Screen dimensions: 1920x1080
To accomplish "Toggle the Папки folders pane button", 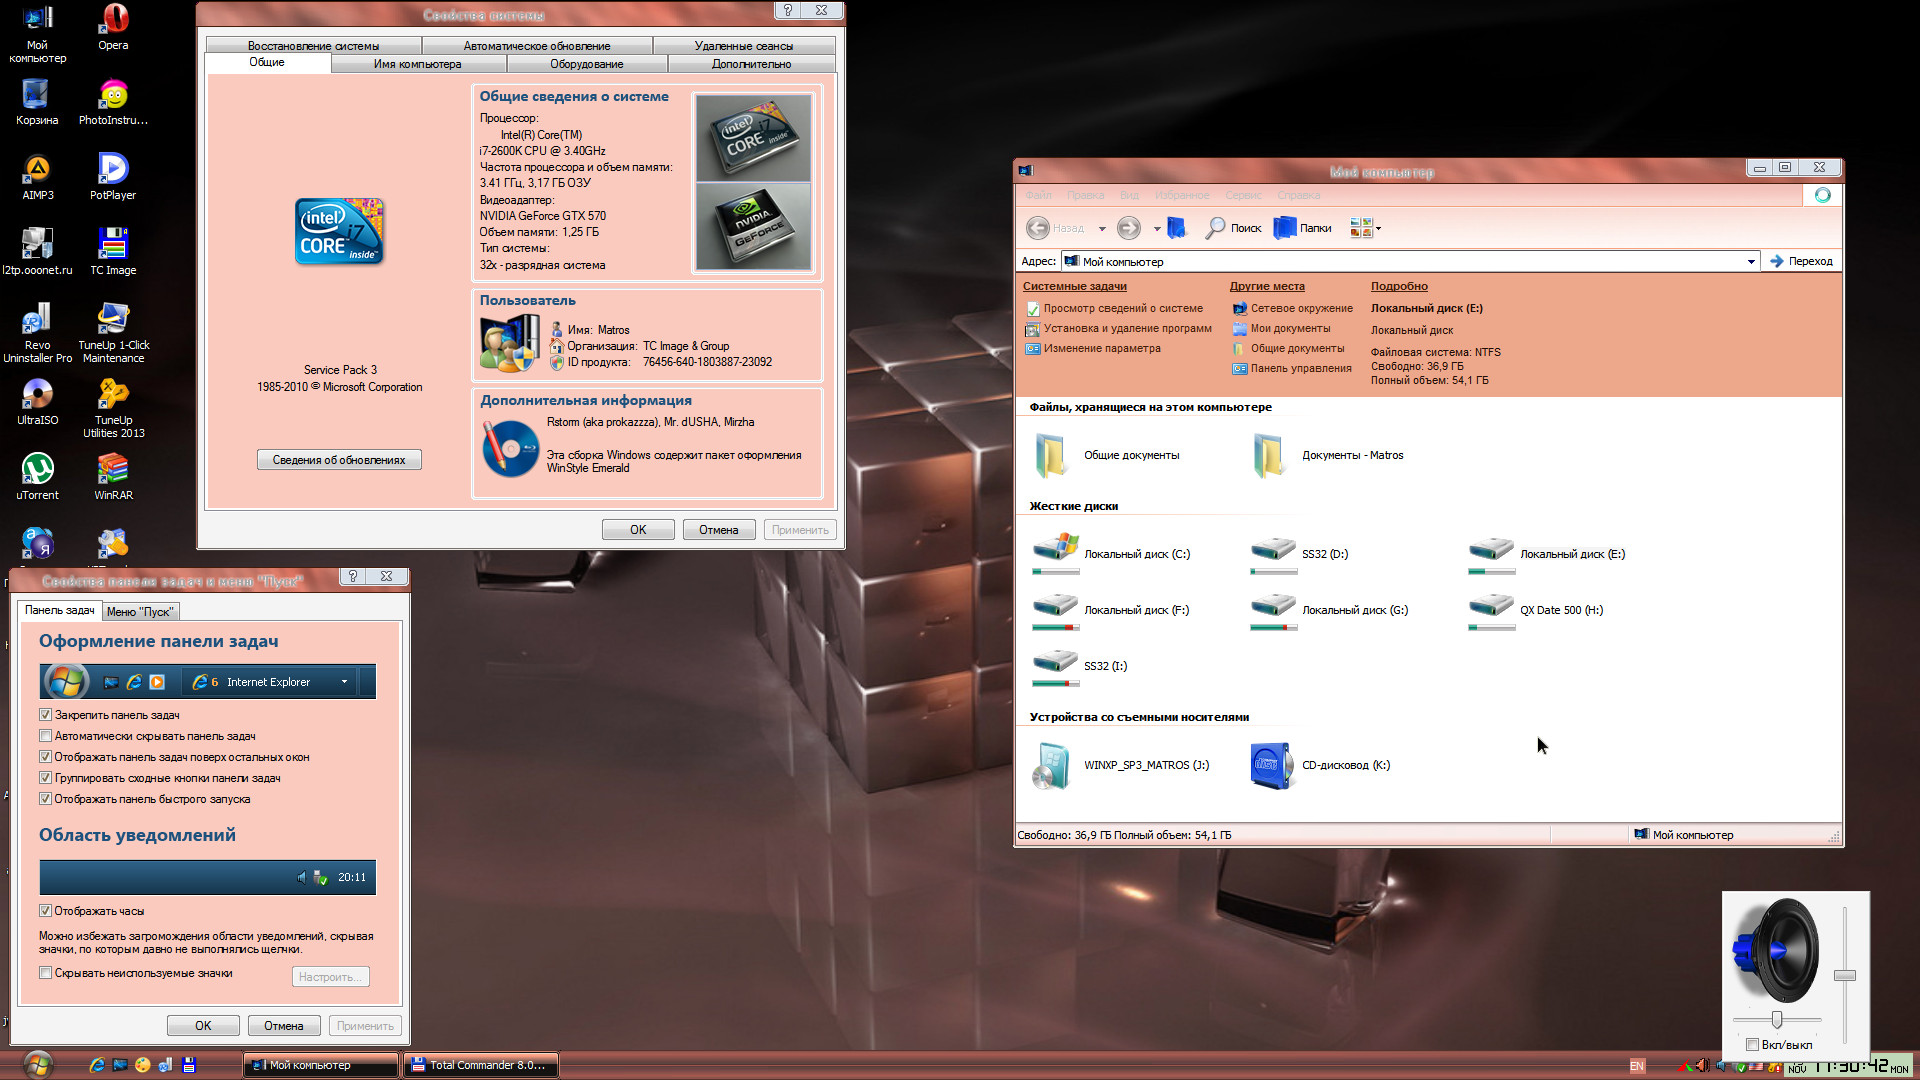I will (1302, 228).
